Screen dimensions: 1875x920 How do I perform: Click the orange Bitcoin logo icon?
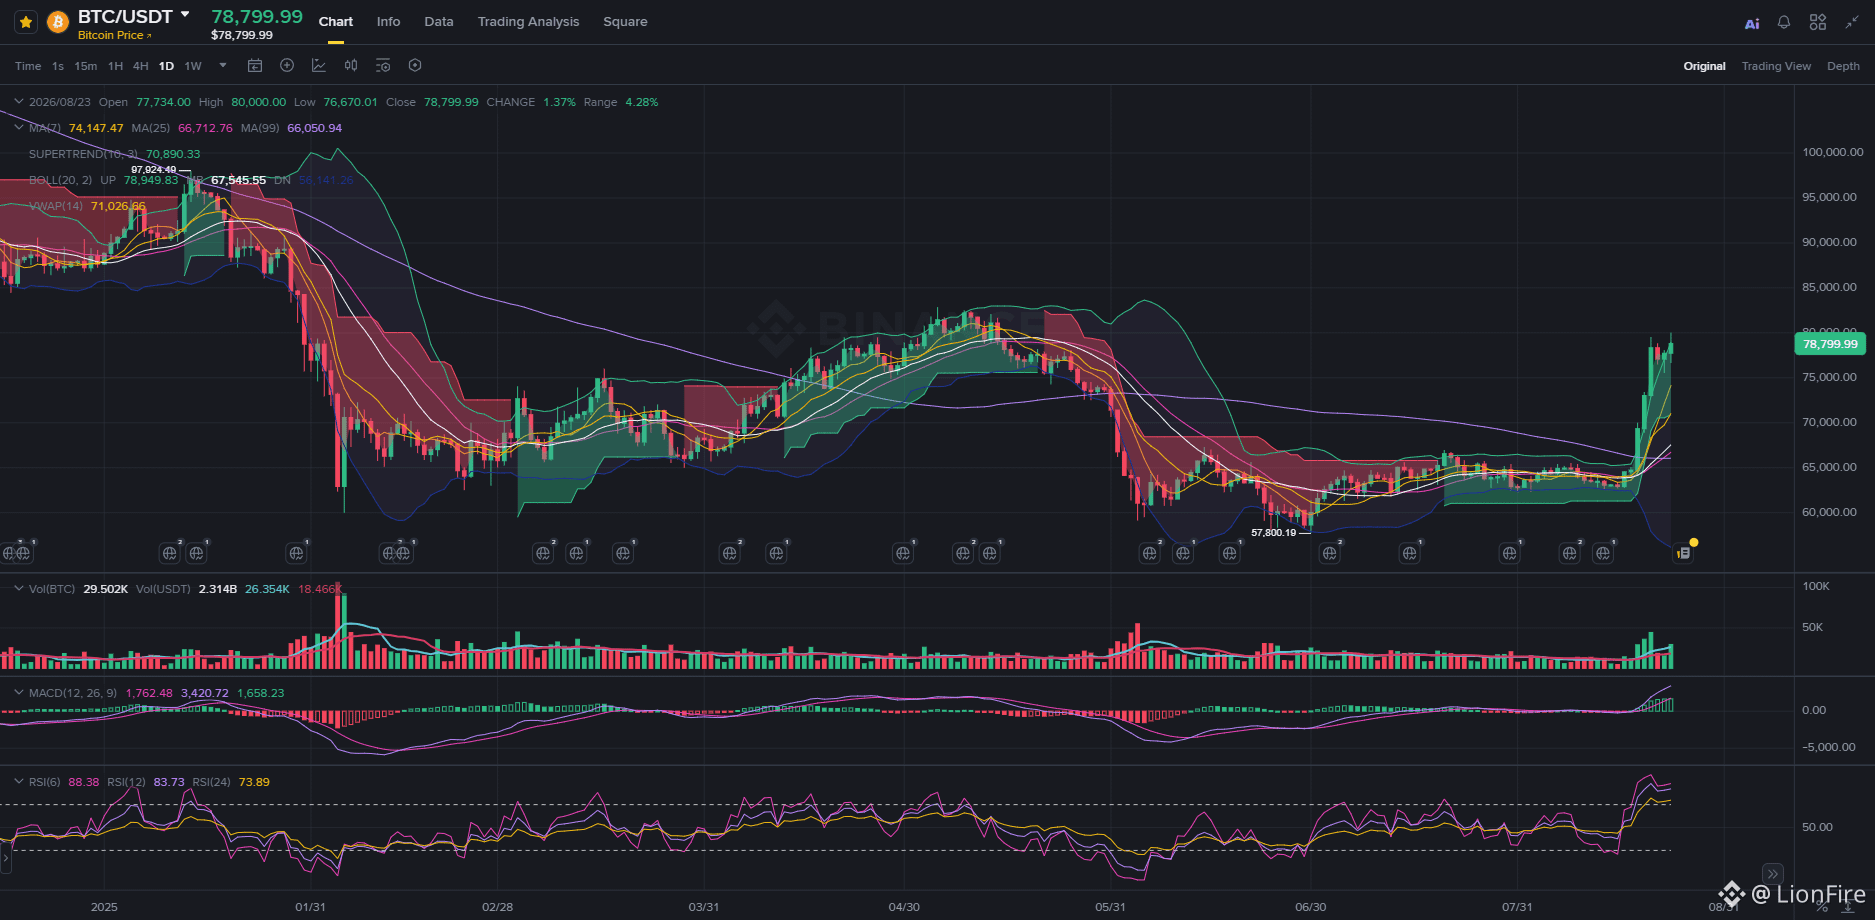click(x=58, y=22)
